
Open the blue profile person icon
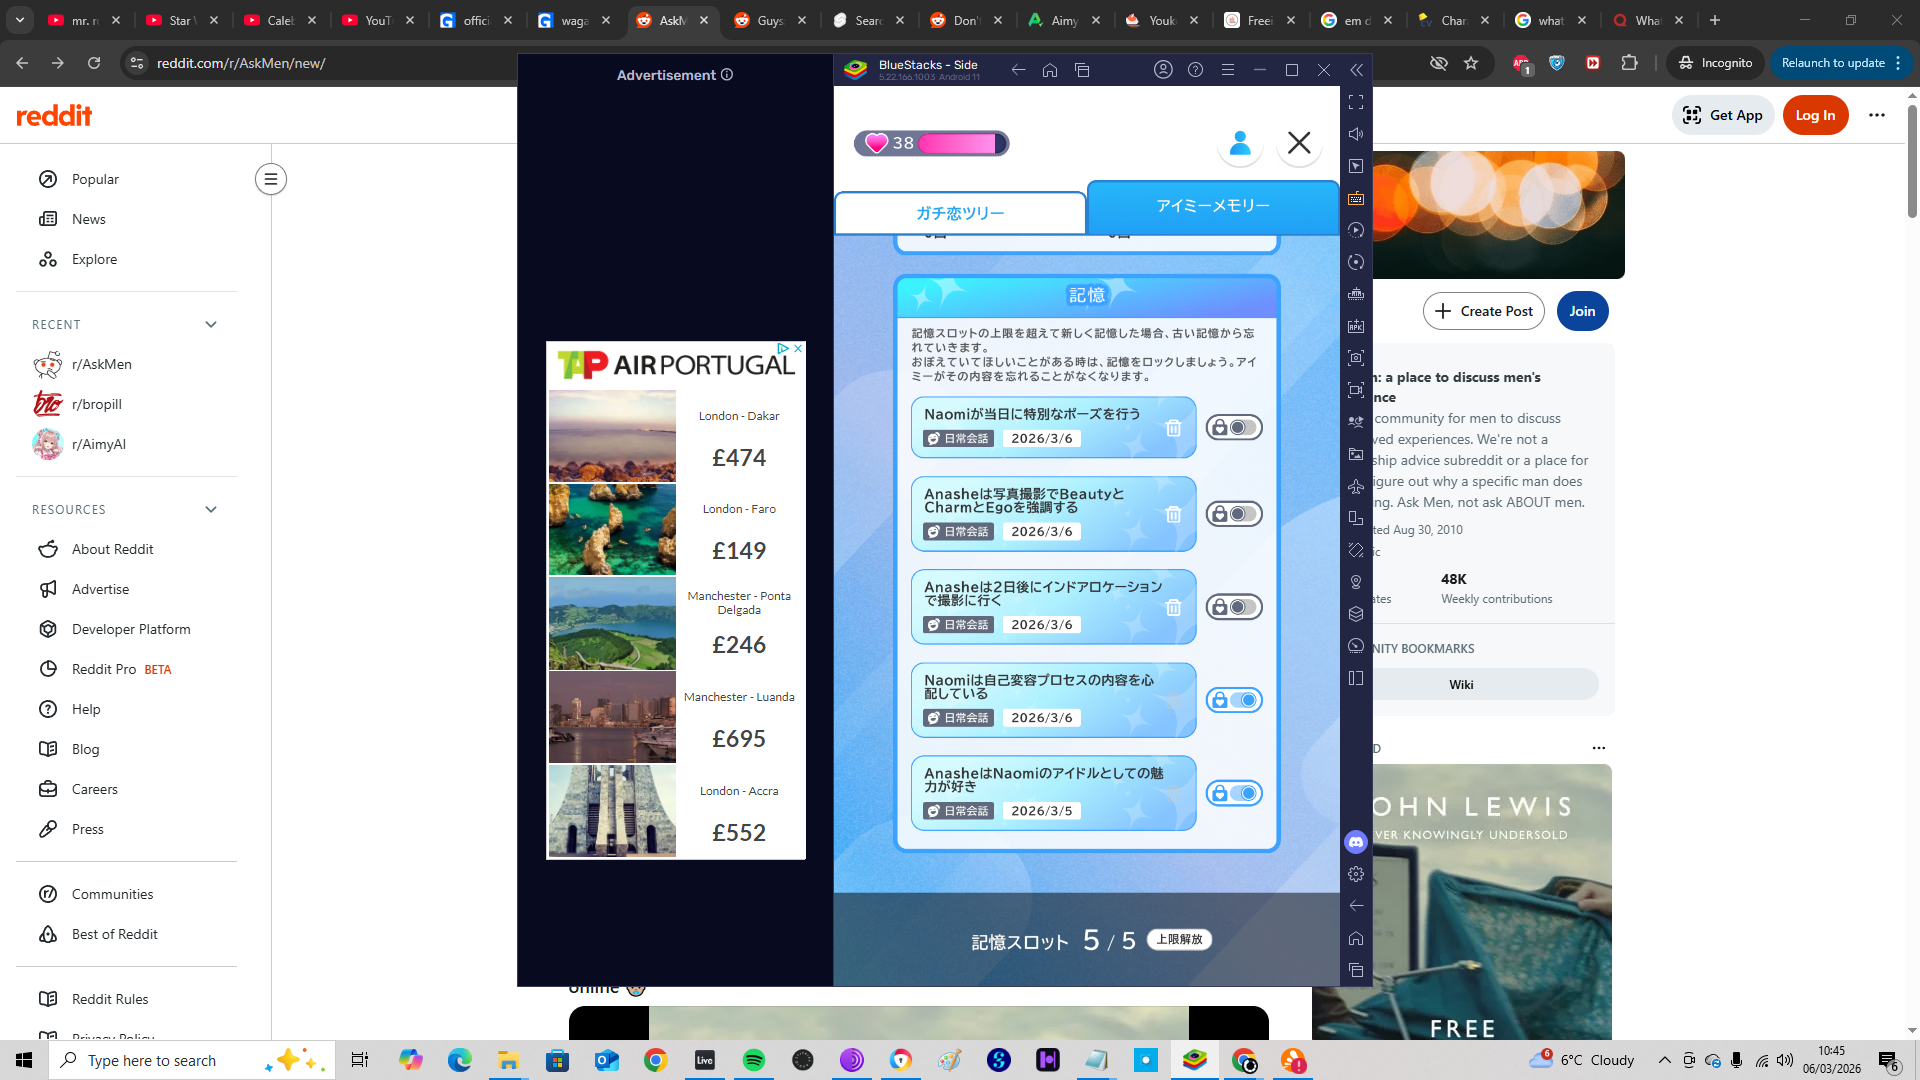[x=1240, y=143]
